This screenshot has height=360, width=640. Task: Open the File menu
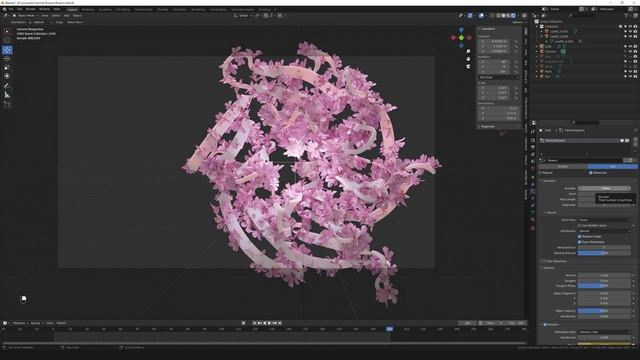point(11,9)
